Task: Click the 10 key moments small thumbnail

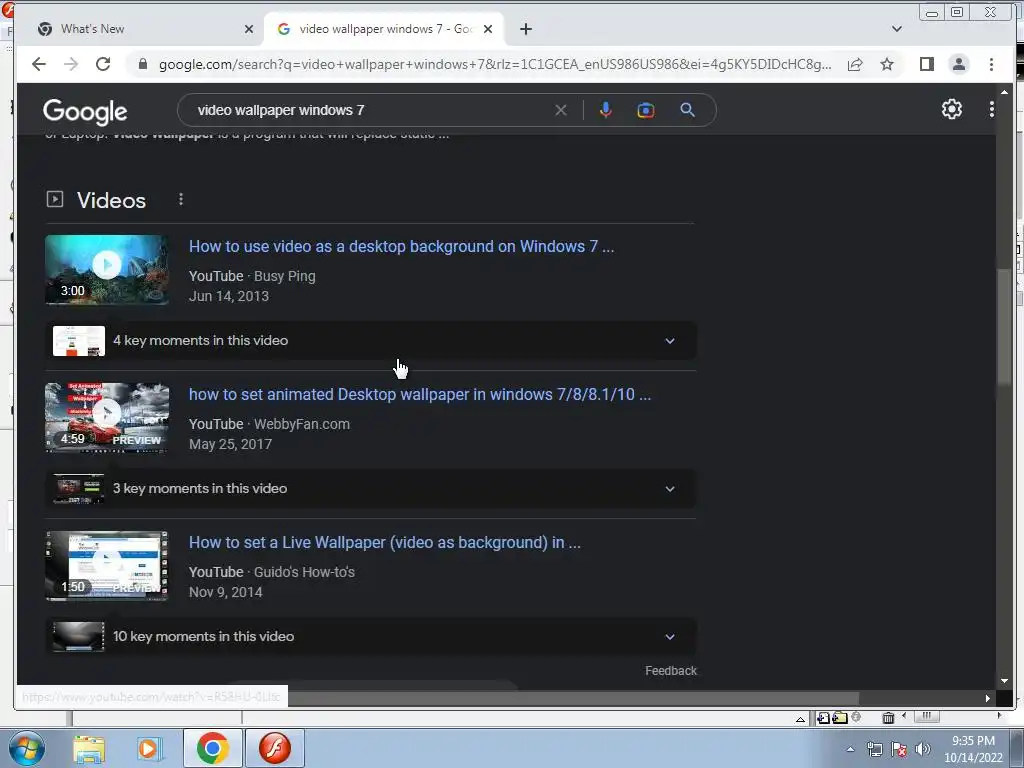Action: coord(78,637)
